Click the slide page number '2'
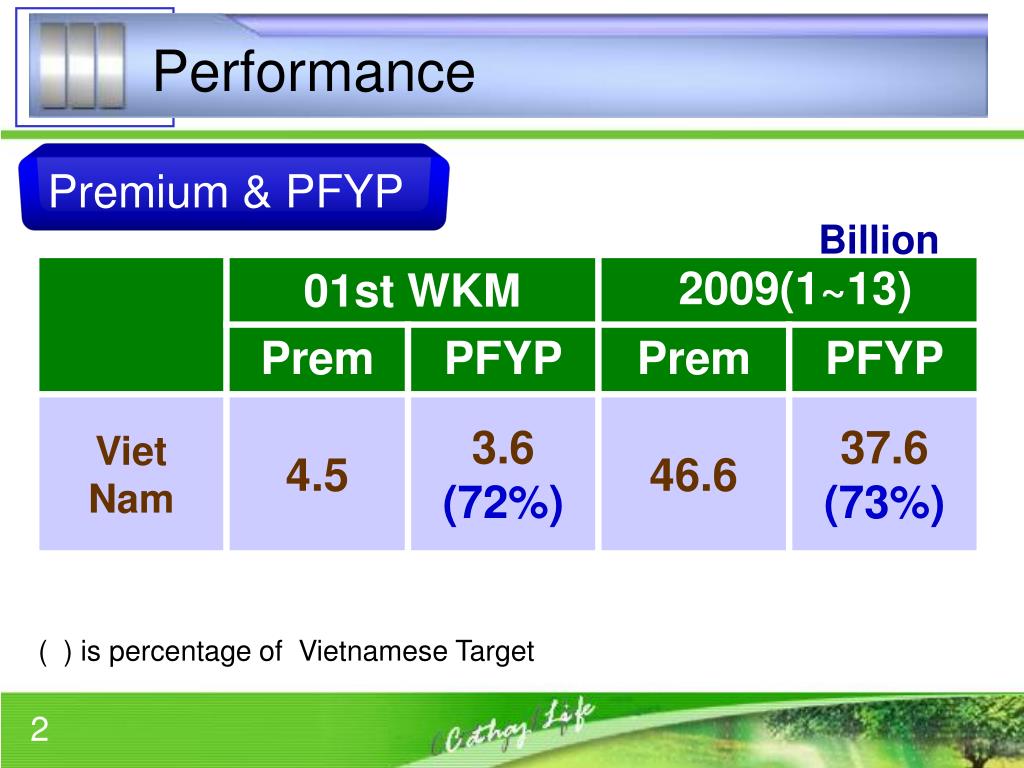This screenshot has height=768, width=1024. pyautogui.click(x=39, y=729)
